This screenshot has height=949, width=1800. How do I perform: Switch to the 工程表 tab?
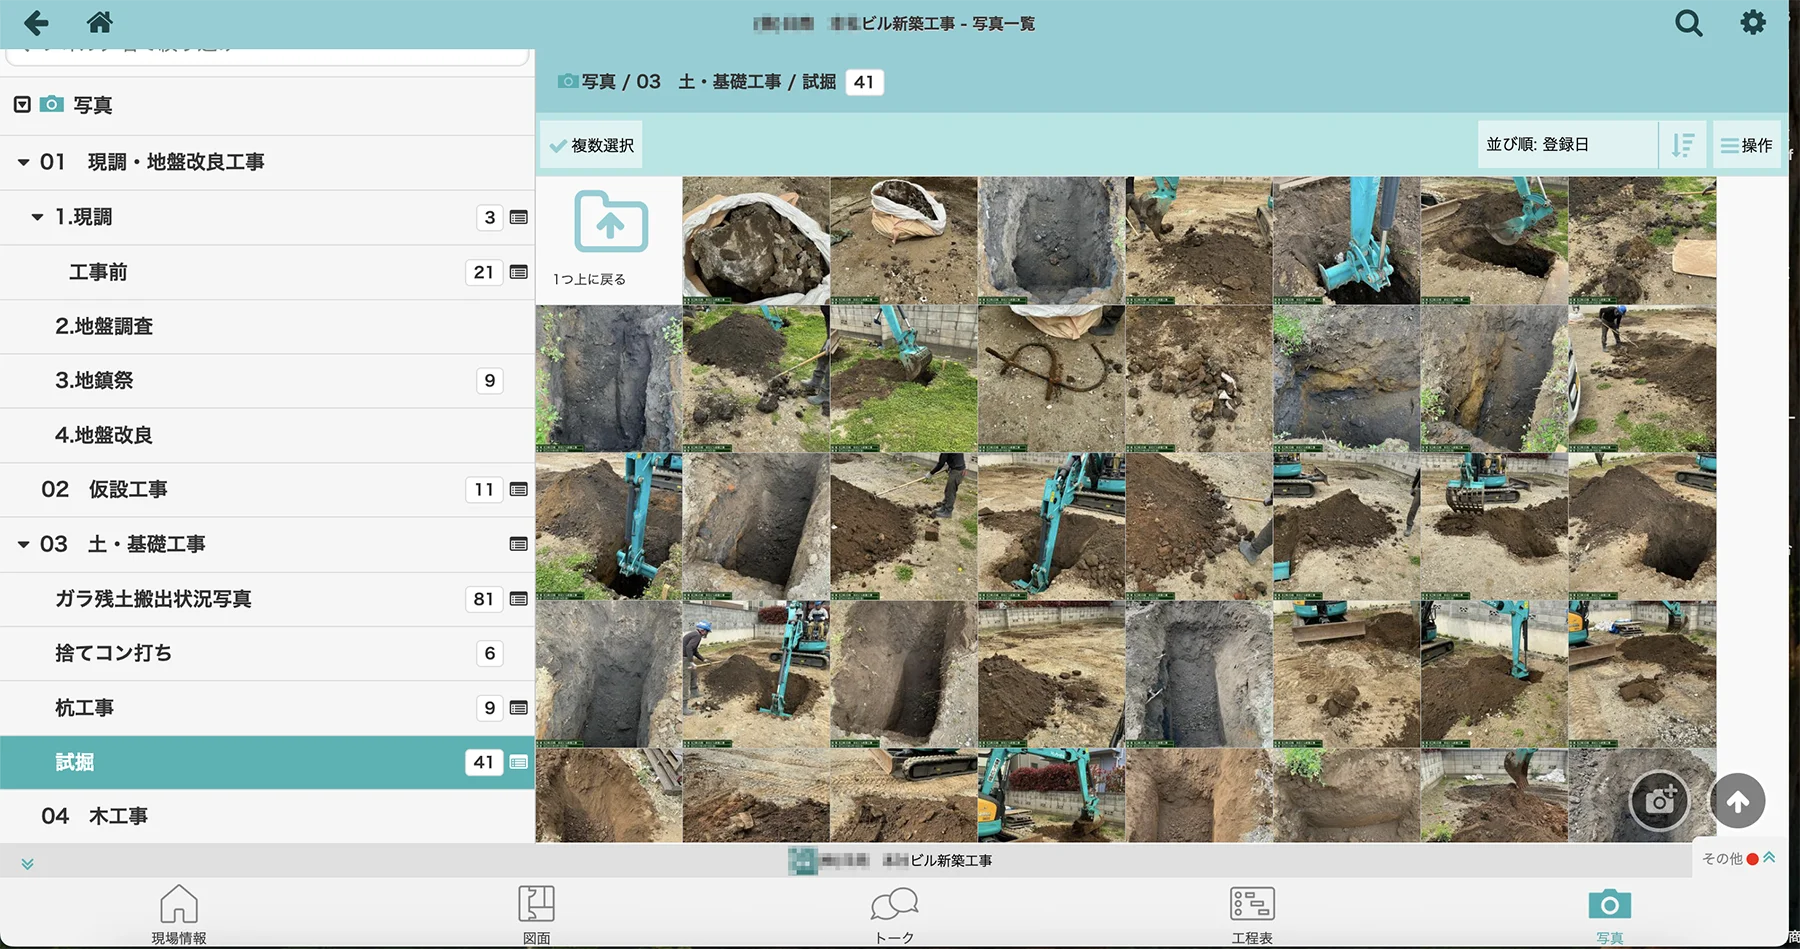click(1251, 913)
